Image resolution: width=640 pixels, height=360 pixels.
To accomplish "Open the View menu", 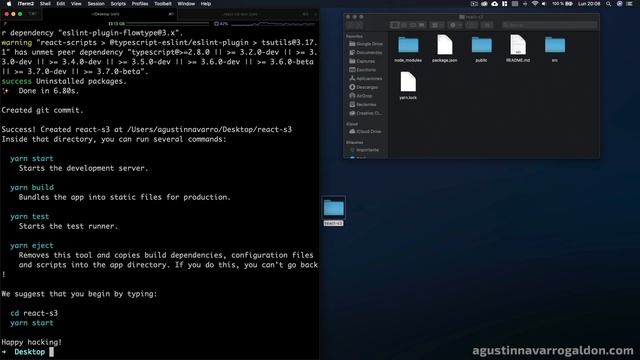I will 76,4.
